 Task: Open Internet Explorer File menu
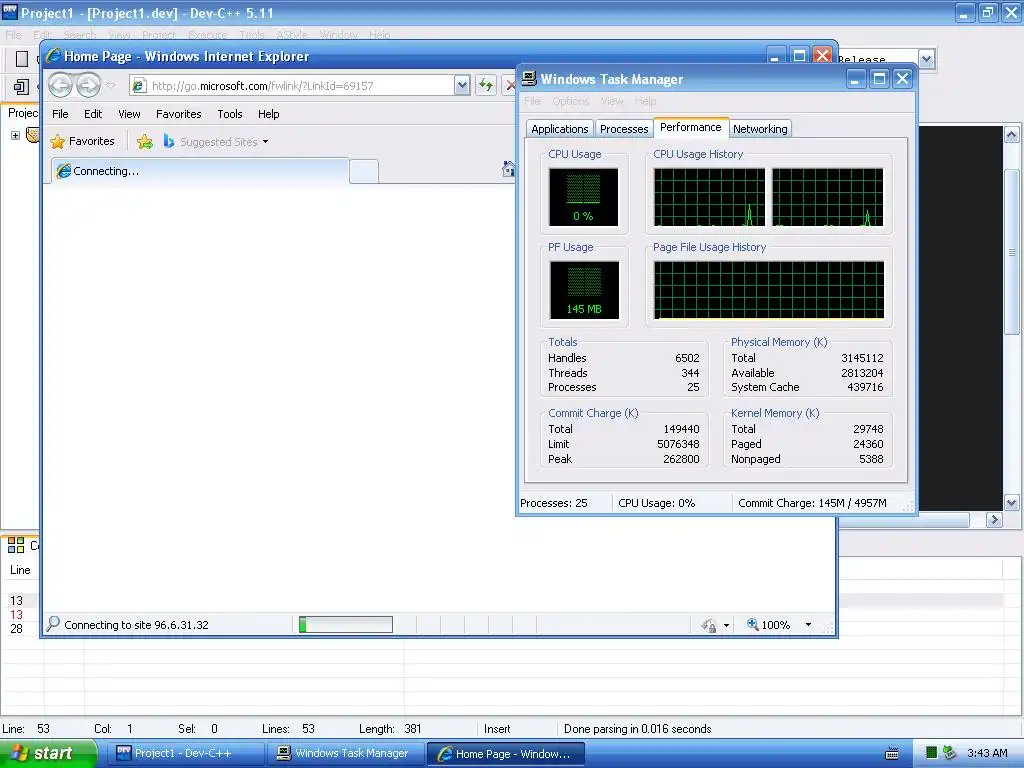coord(60,114)
